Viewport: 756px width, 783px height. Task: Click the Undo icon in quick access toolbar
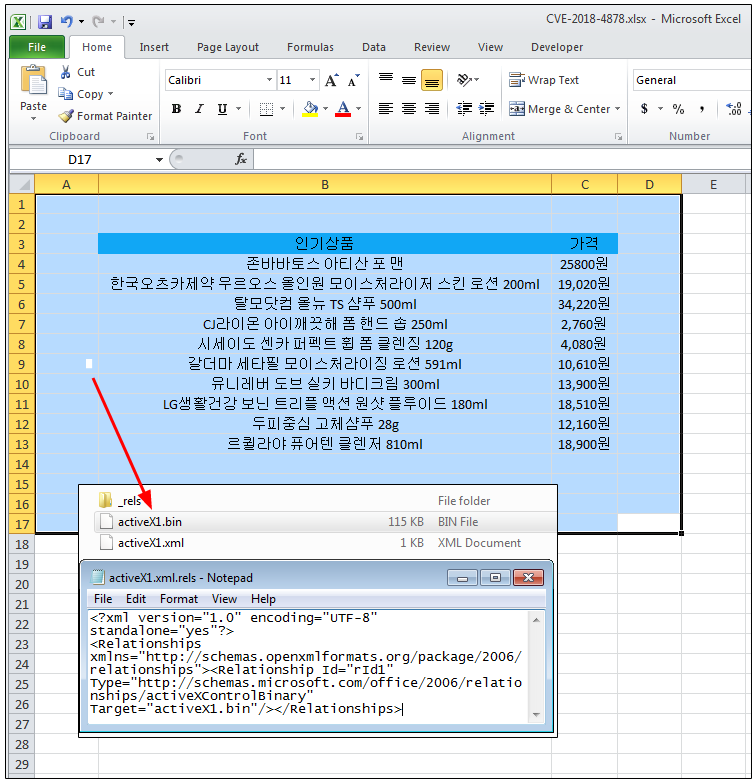point(67,21)
